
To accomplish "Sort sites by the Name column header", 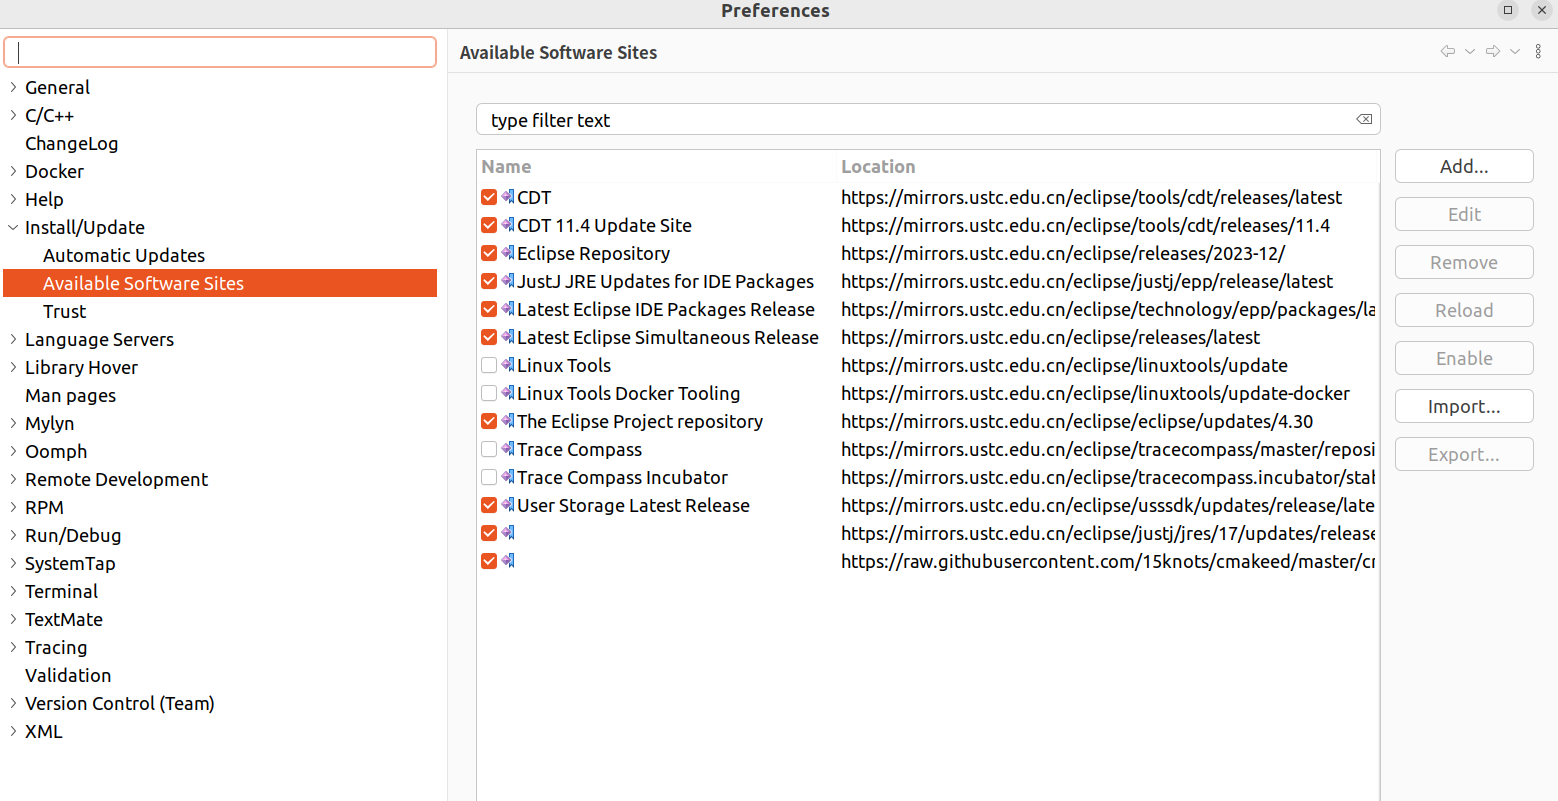I will [x=657, y=166].
